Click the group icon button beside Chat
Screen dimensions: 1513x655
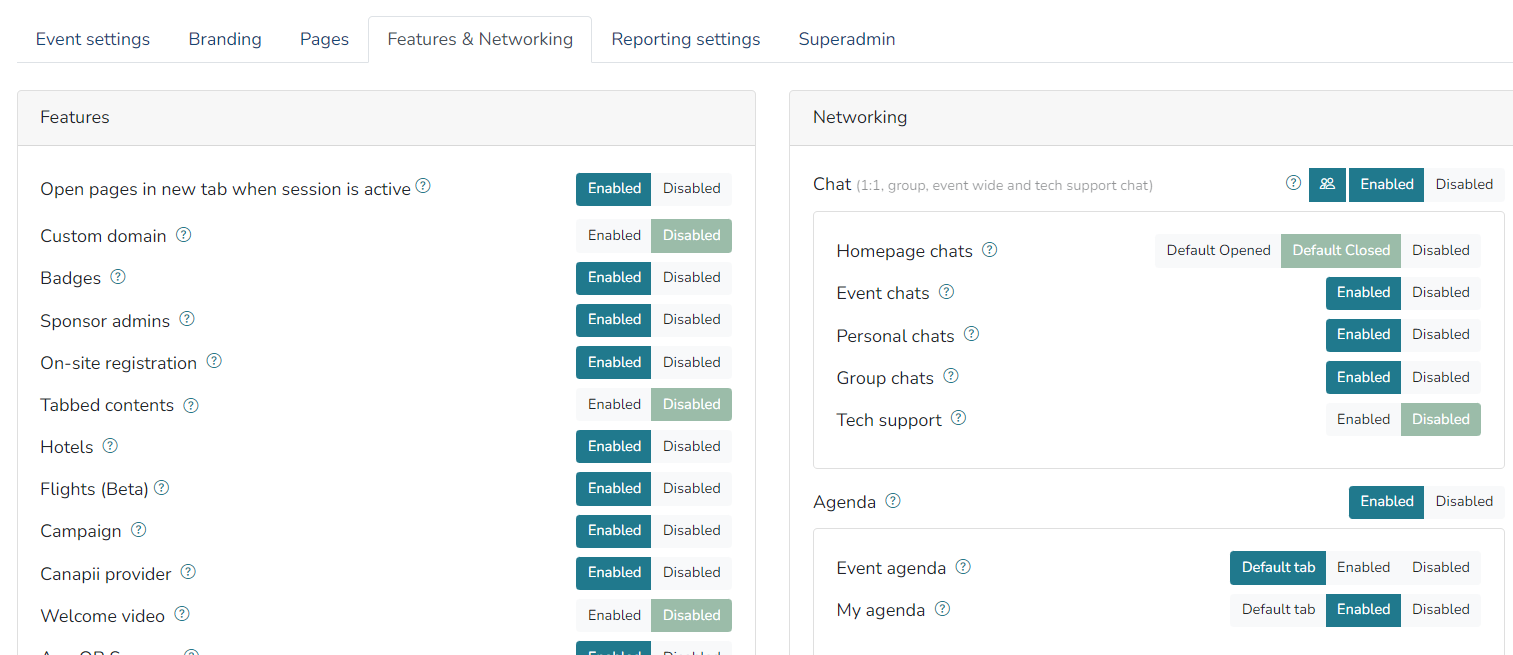tap(1327, 184)
